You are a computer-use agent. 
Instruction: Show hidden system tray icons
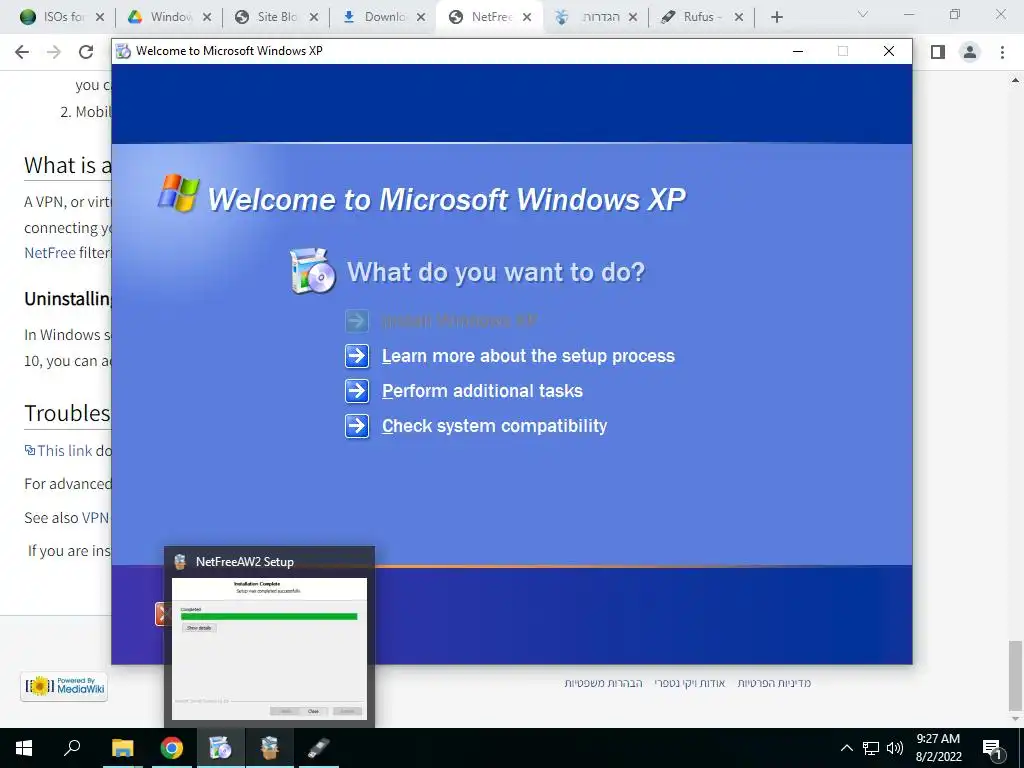click(846, 748)
